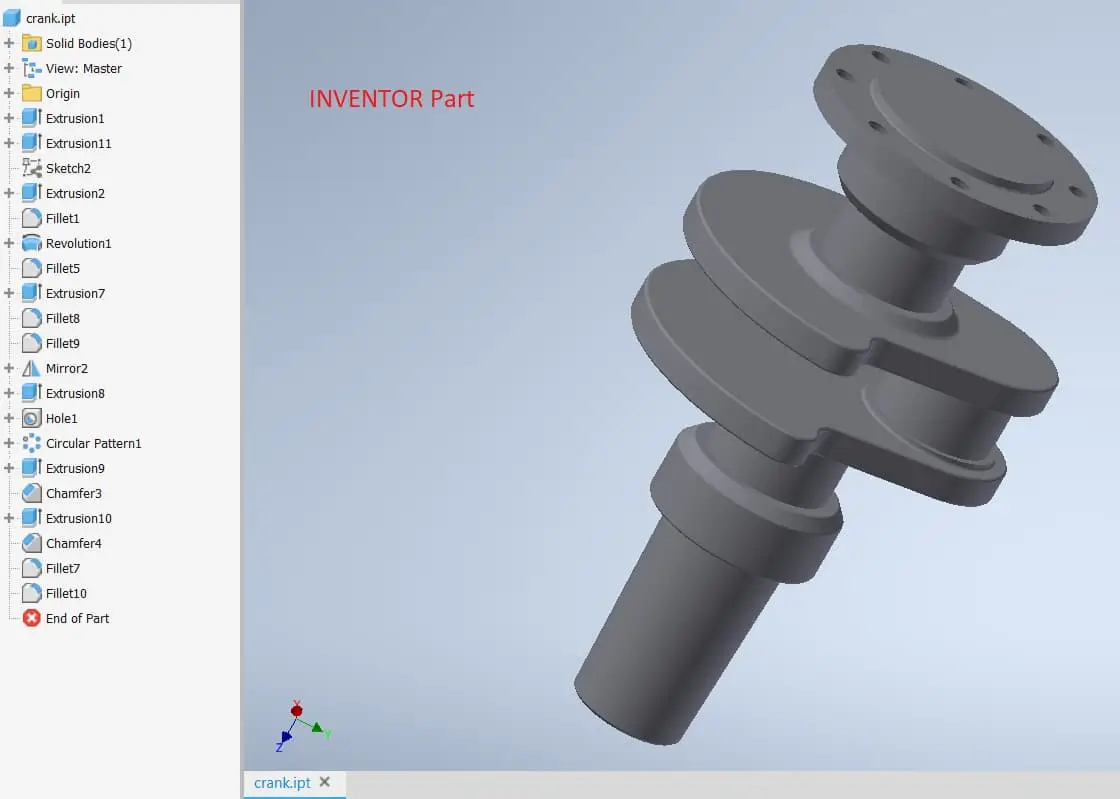The width and height of the screenshot is (1120, 799).
Task: Select the Extrusion1 feature icon
Action: coord(32,118)
